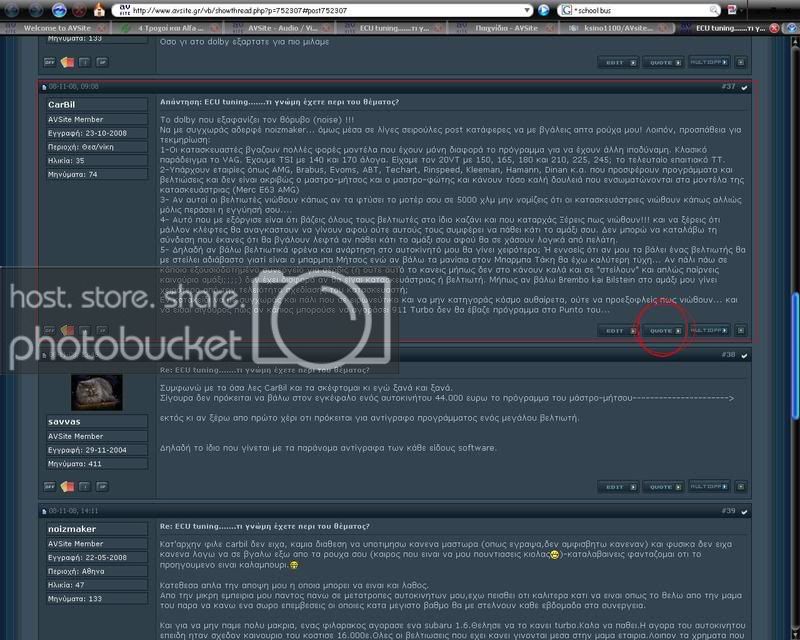Open noizmaker's username link on post #39
The image size is (800, 640).
pos(72,529)
